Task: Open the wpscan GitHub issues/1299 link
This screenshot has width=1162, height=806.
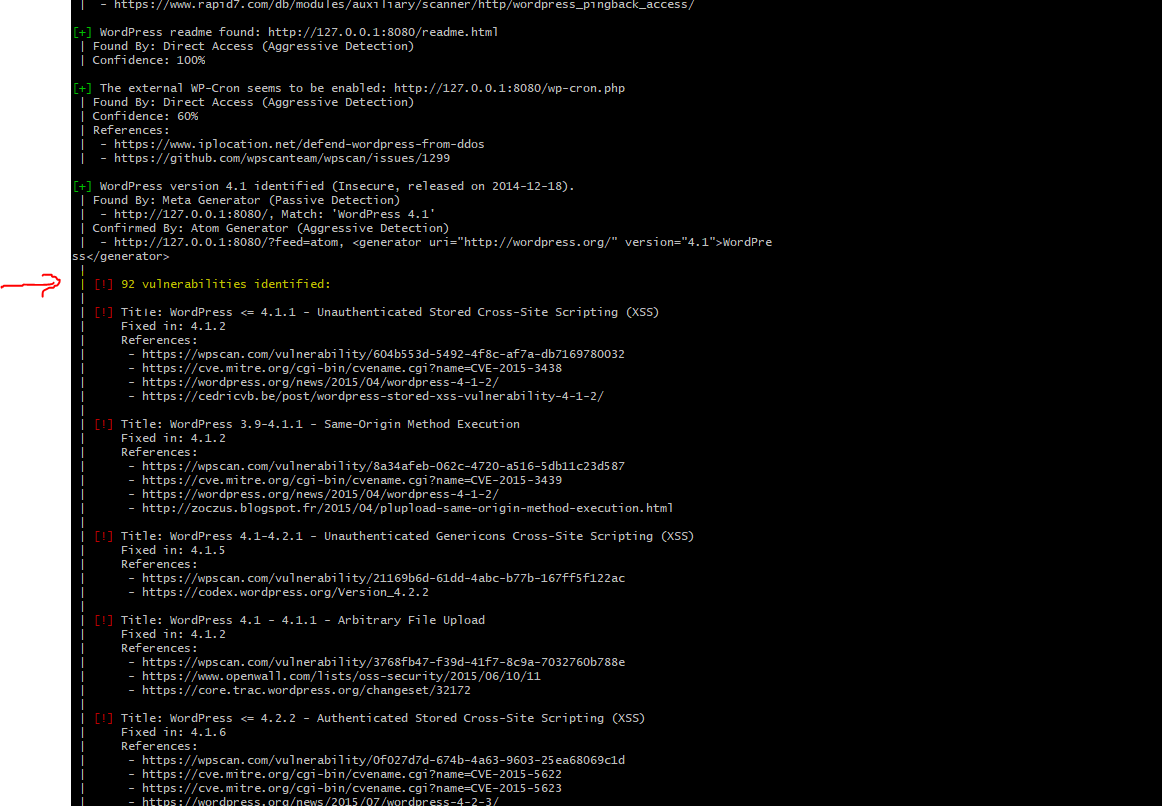Action: 282,159
